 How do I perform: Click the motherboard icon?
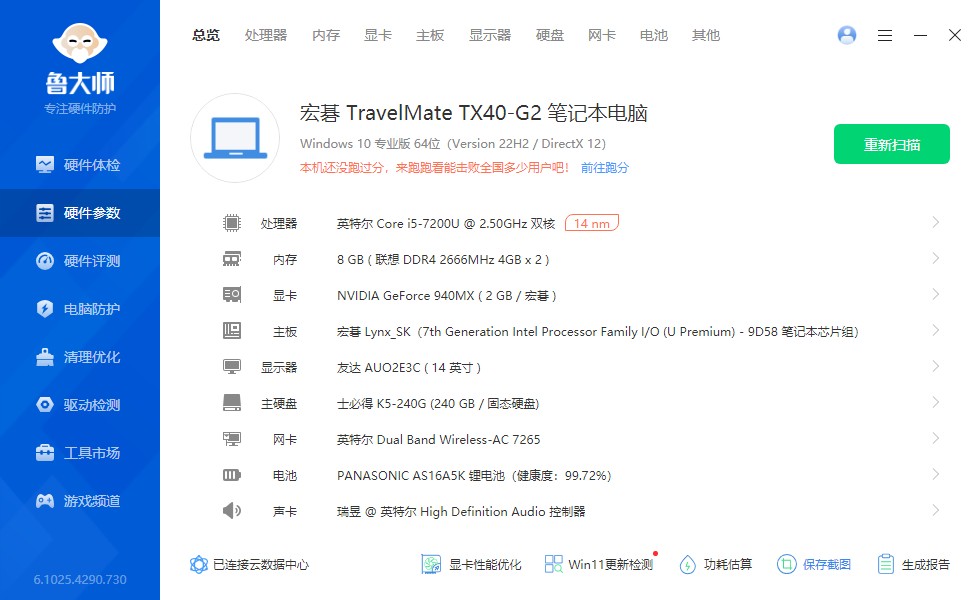(232, 331)
